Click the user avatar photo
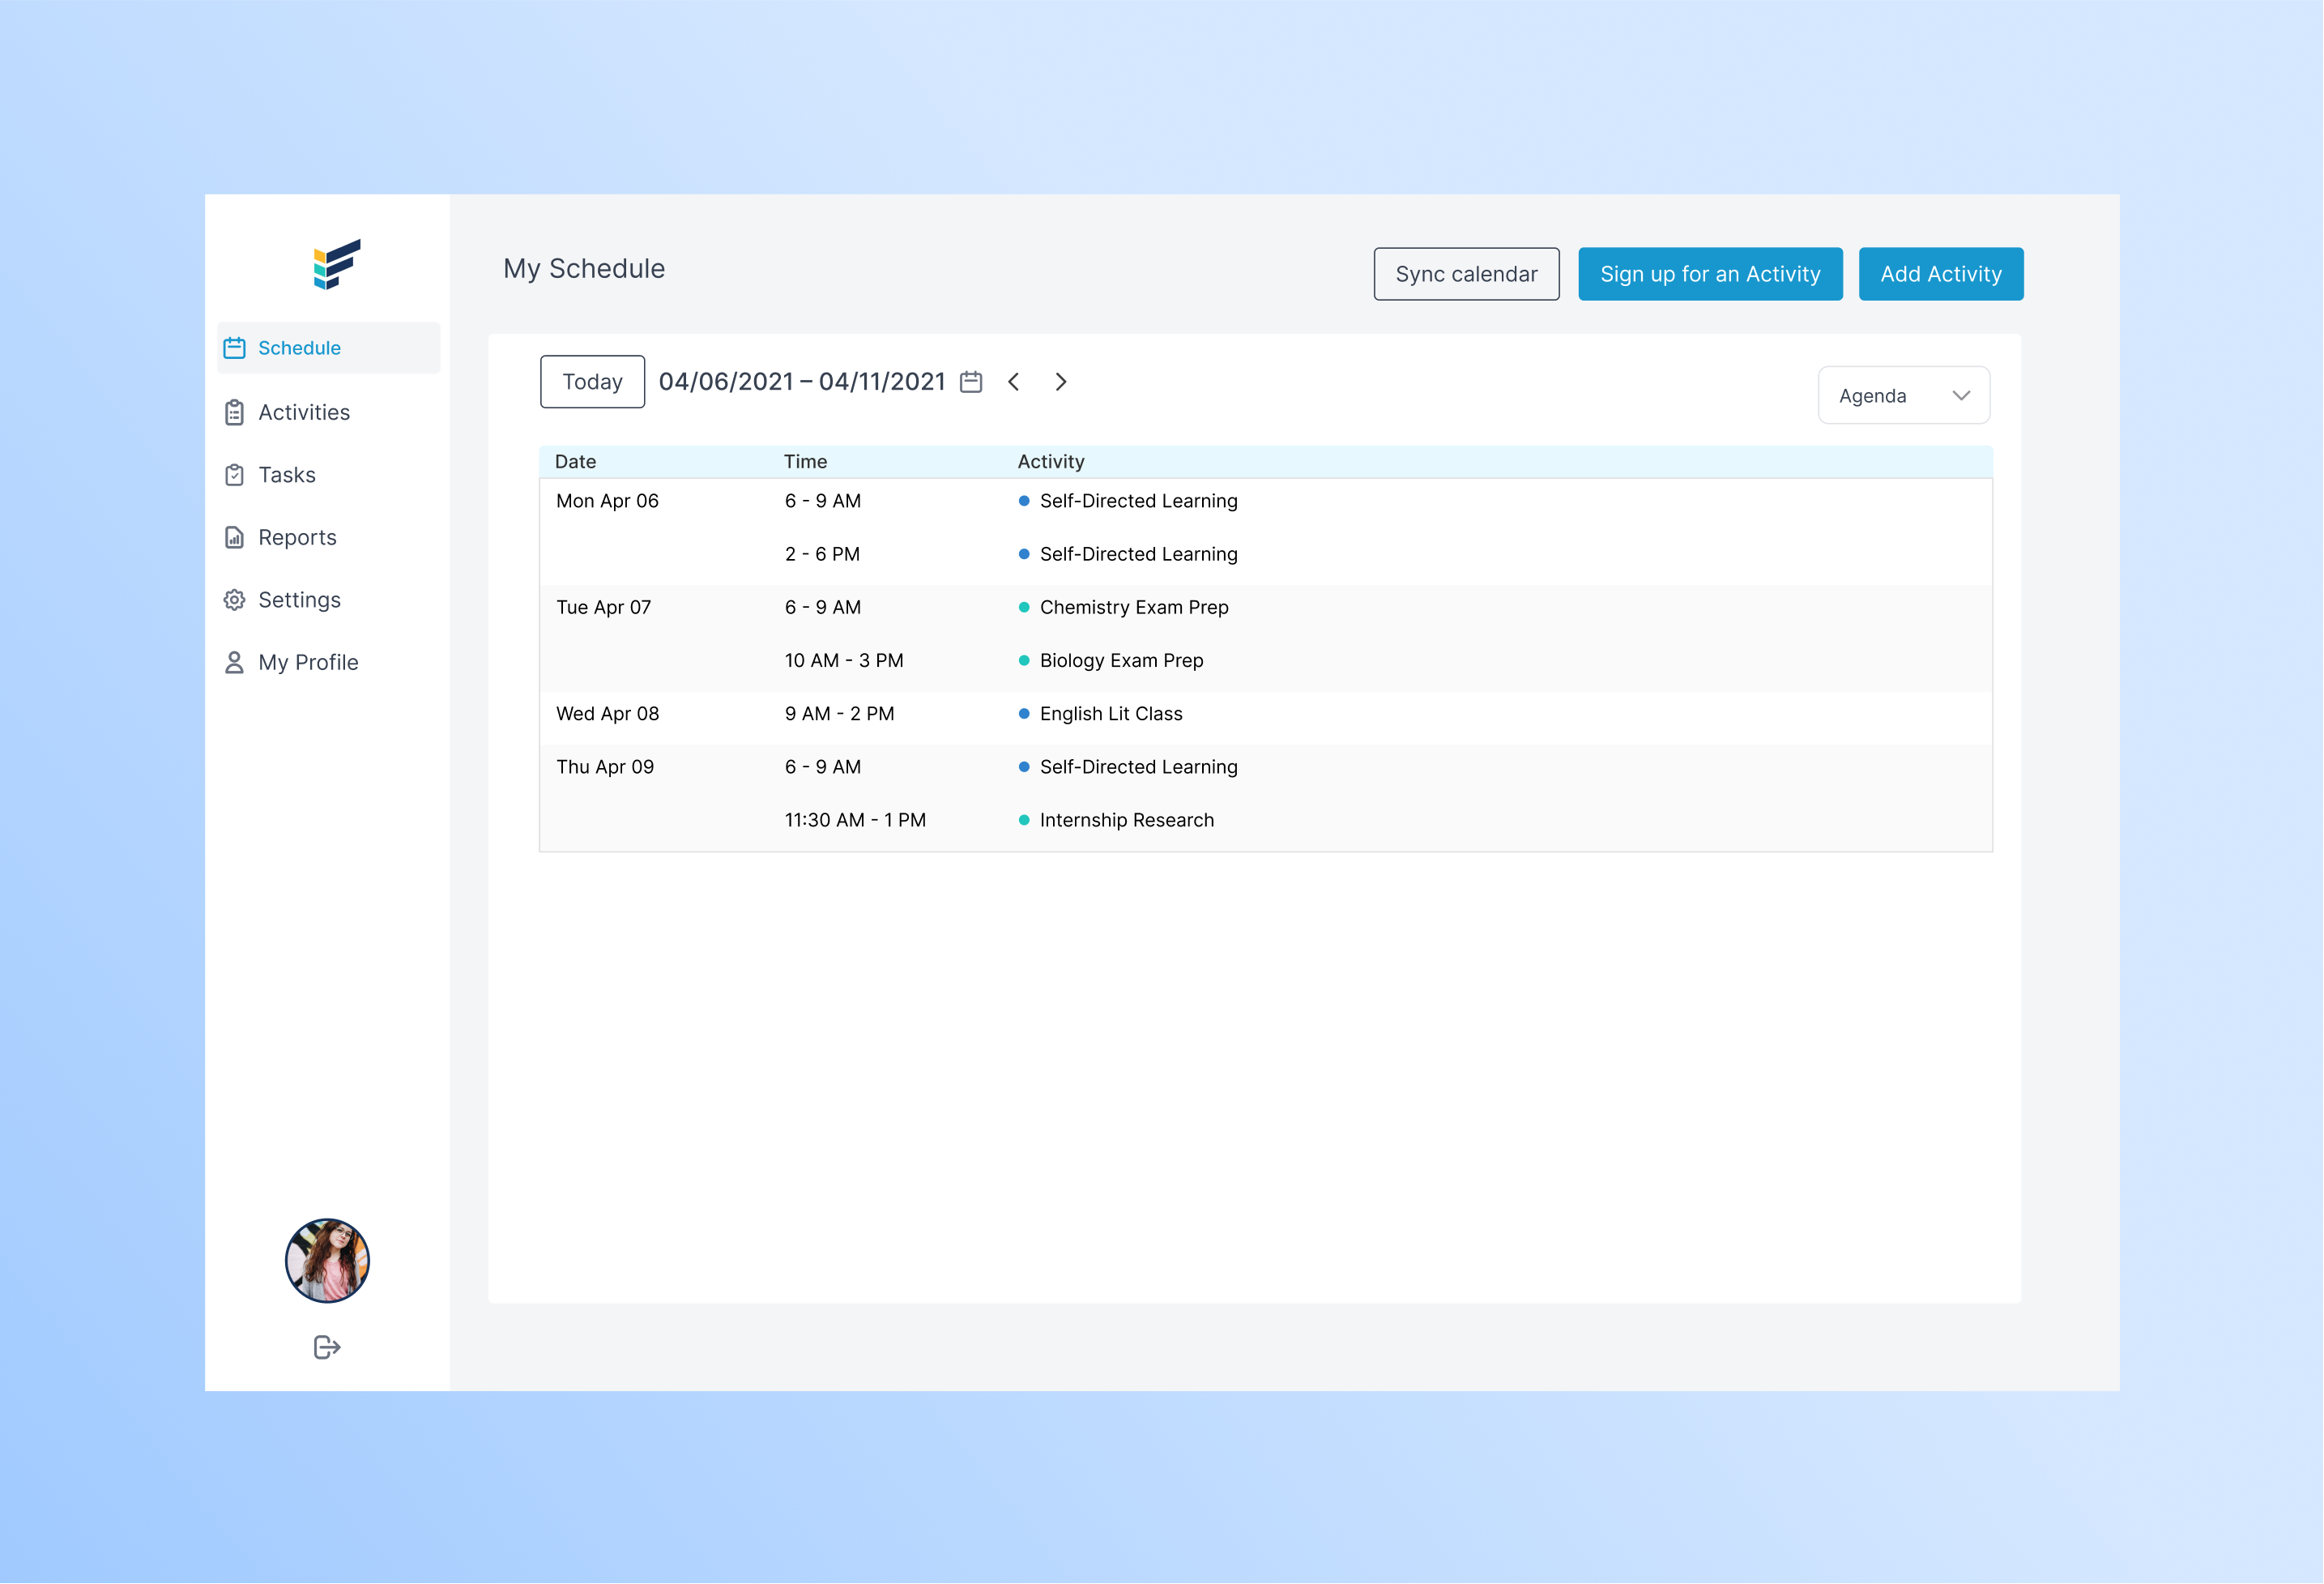 pyautogui.click(x=327, y=1260)
